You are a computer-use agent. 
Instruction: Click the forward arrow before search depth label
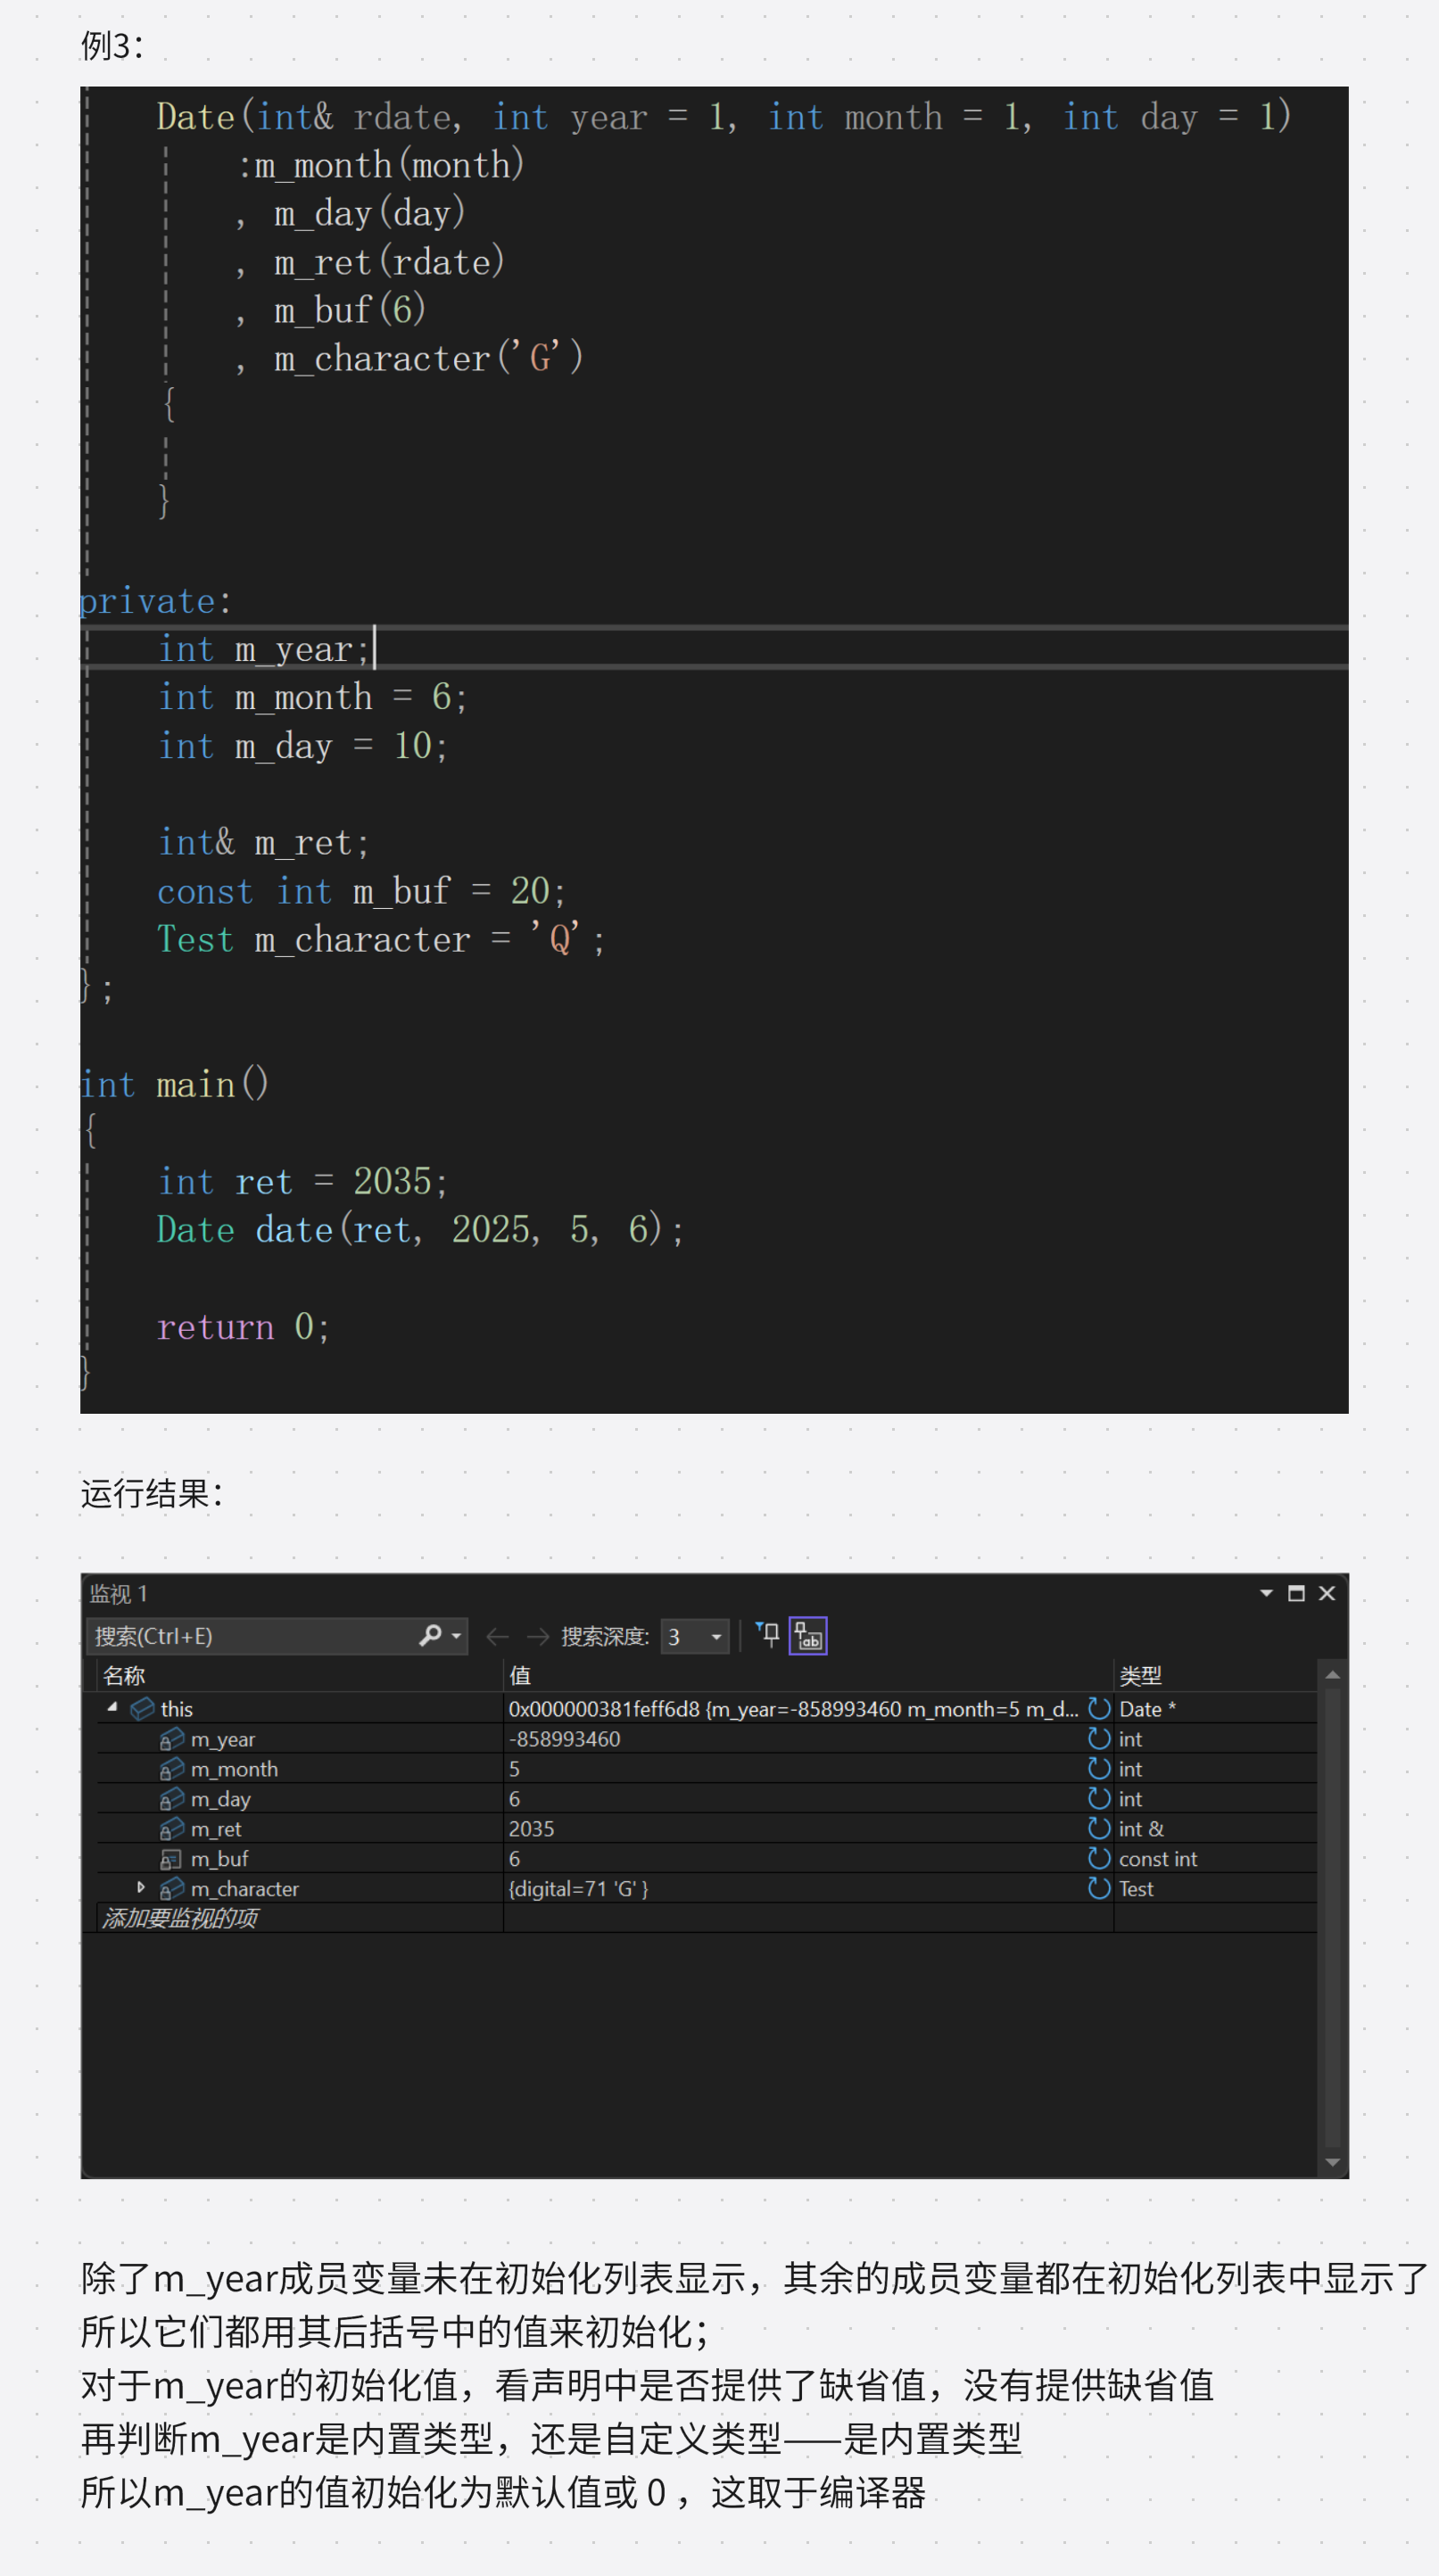click(x=538, y=1636)
